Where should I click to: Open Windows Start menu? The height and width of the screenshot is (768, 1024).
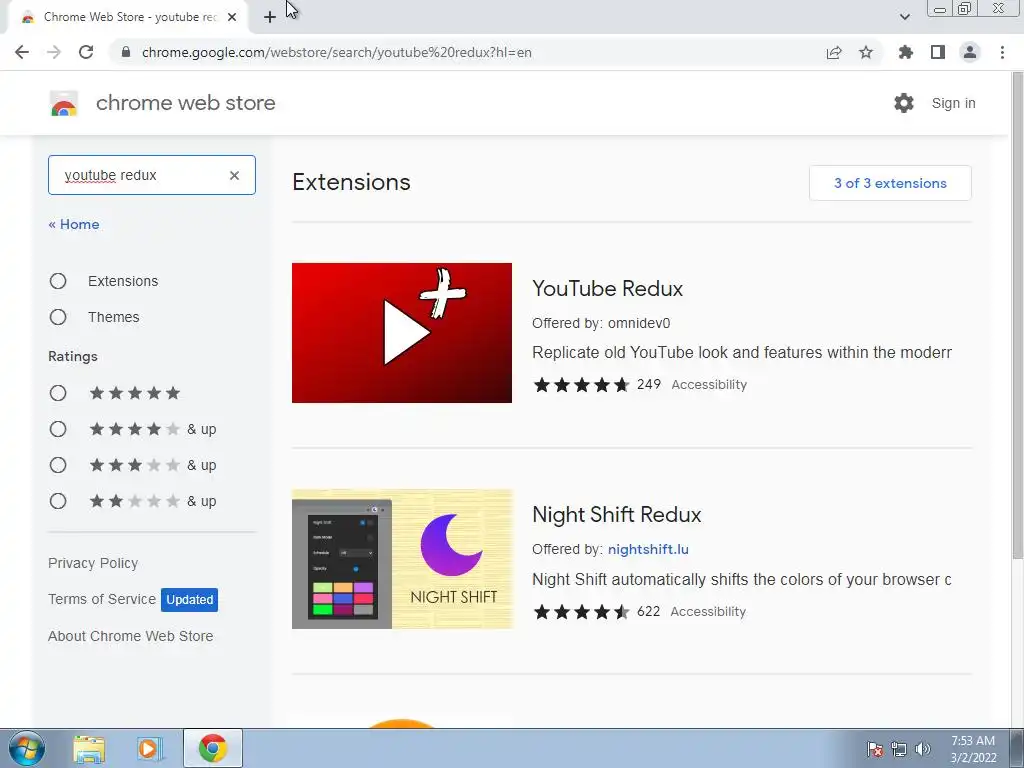point(26,748)
